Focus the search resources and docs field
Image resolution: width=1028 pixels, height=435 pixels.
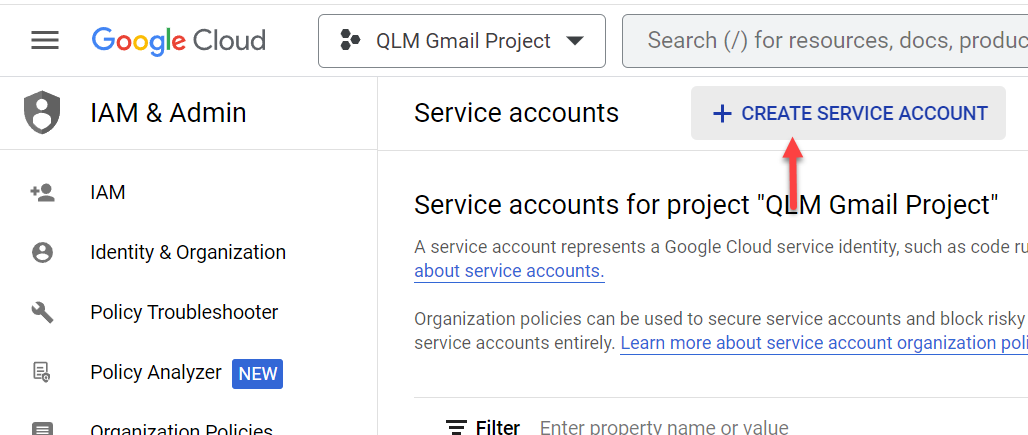point(825,41)
